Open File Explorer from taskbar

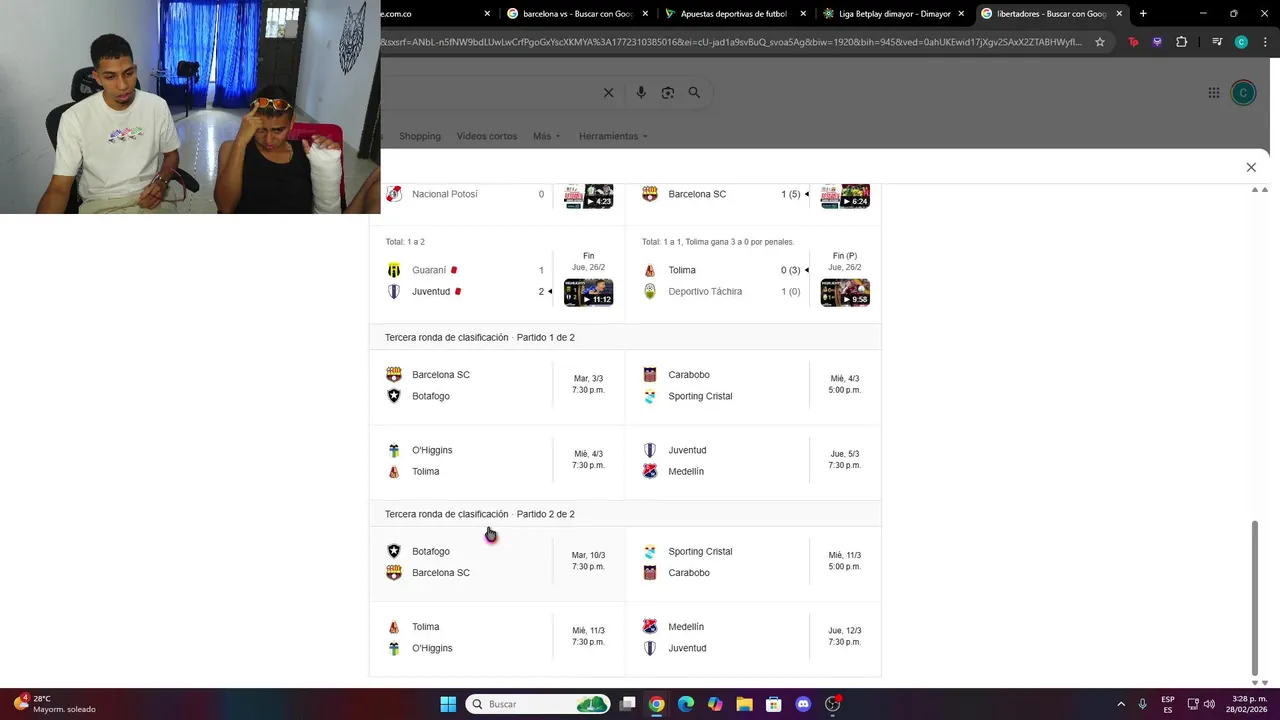click(744, 704)
